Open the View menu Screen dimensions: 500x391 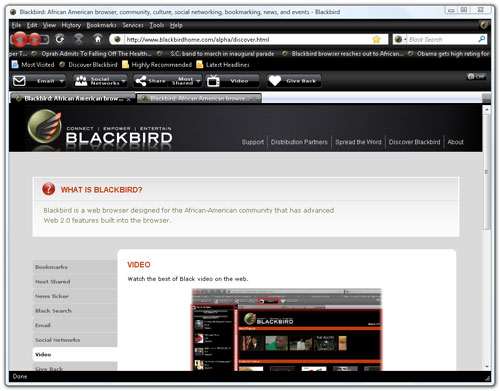(49, 25)
